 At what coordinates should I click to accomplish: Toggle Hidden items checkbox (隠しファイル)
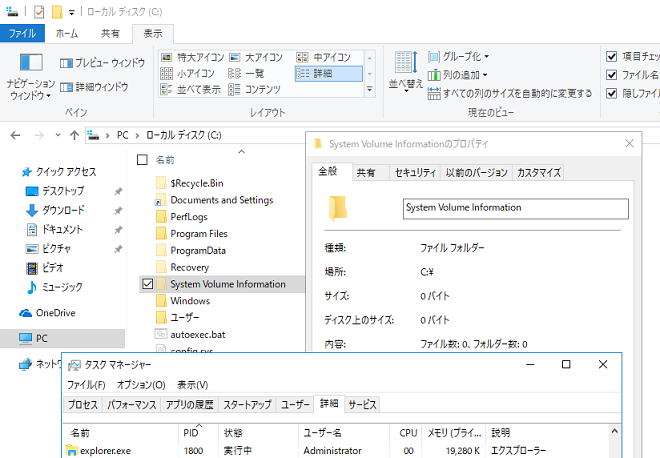click(x=612, y=93)
